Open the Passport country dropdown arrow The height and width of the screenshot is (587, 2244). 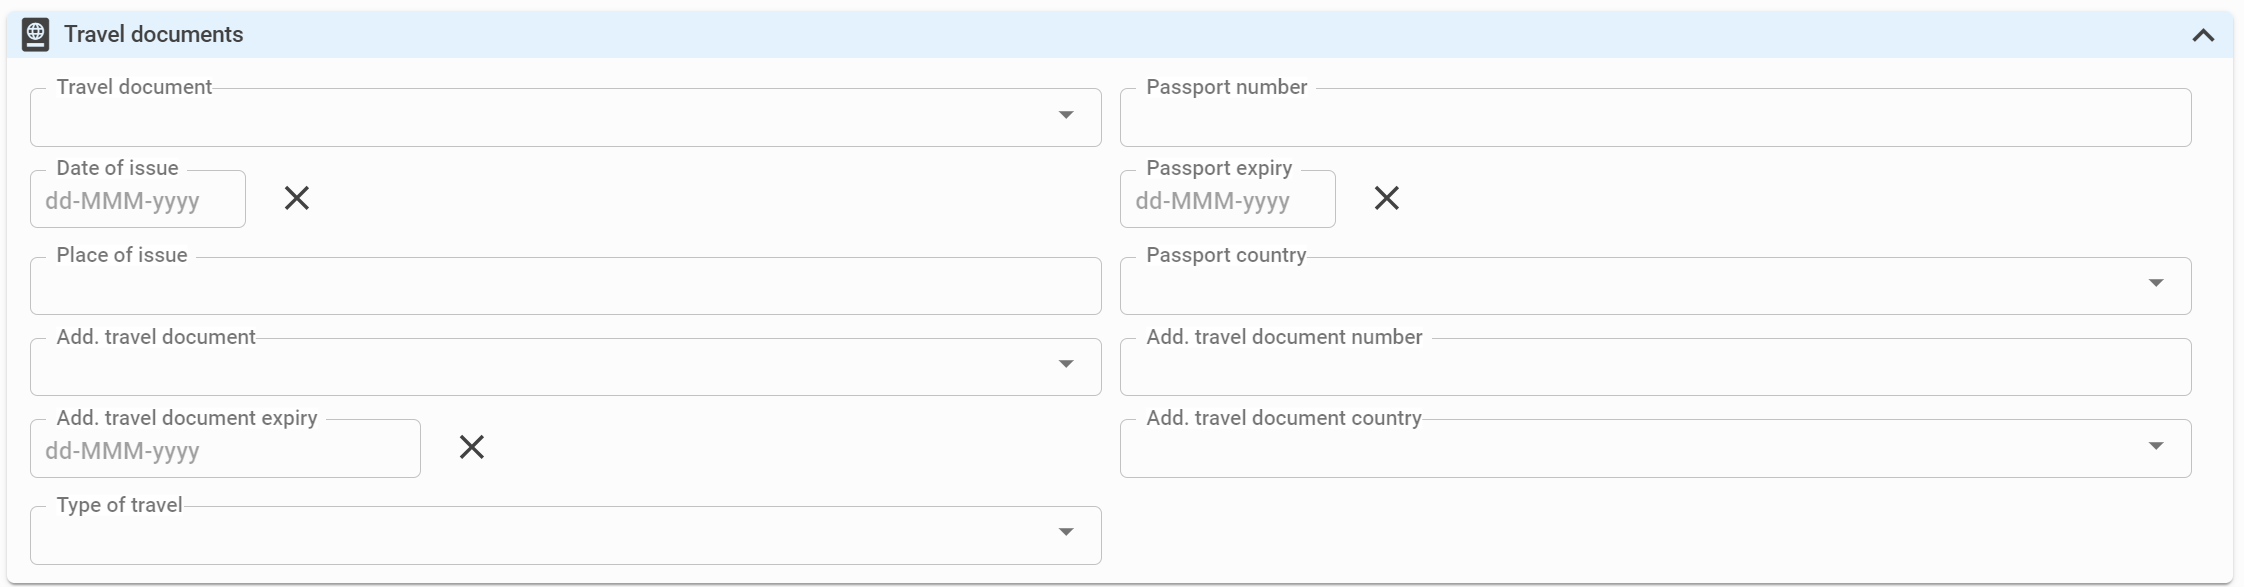pos(2156,283)
